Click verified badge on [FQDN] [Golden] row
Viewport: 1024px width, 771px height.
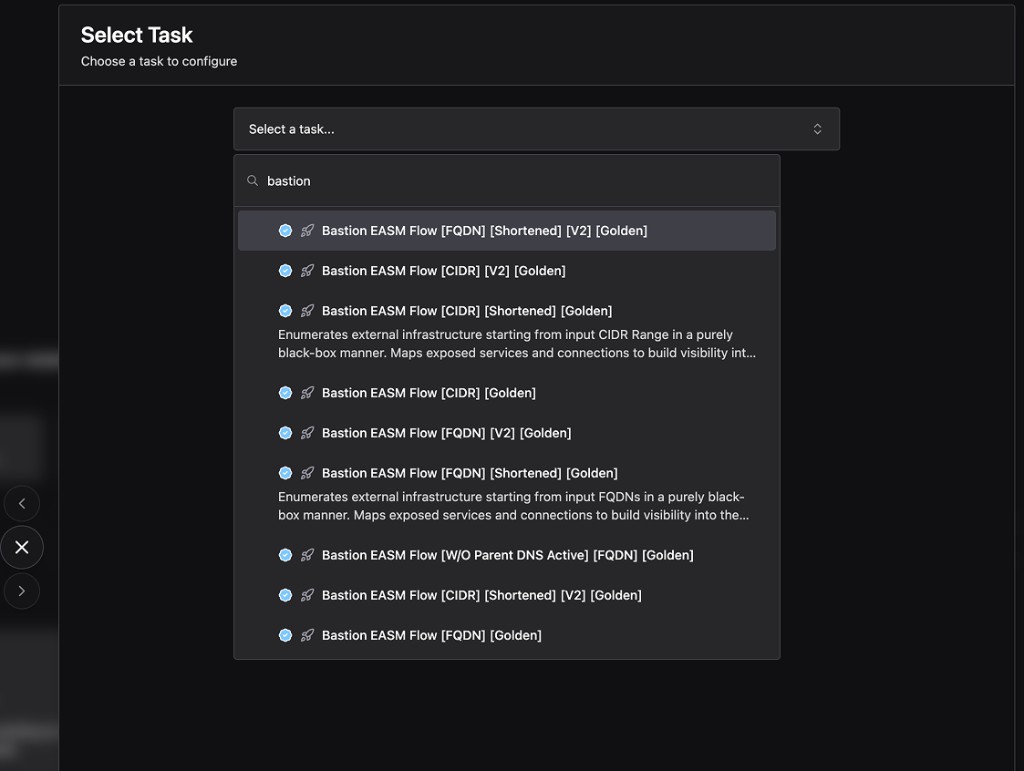(x=285, y=635)
